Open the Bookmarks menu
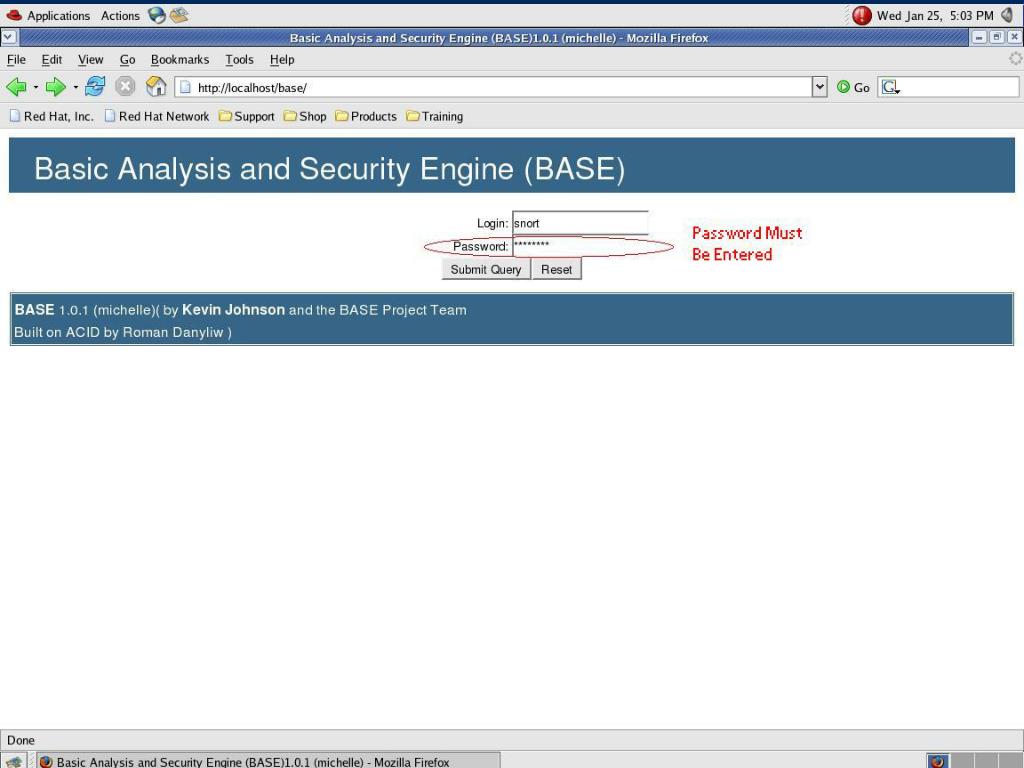1024x768 pixels. pos(180,59)
